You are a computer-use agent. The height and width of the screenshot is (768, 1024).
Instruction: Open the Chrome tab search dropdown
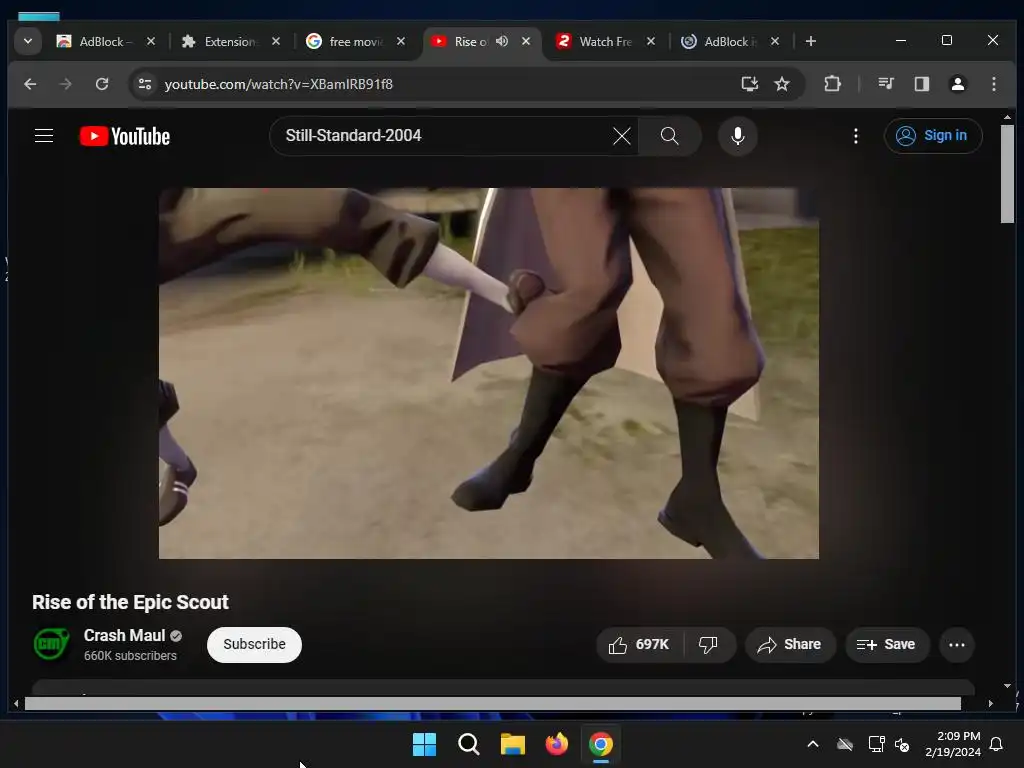click(x=27, y=41)
